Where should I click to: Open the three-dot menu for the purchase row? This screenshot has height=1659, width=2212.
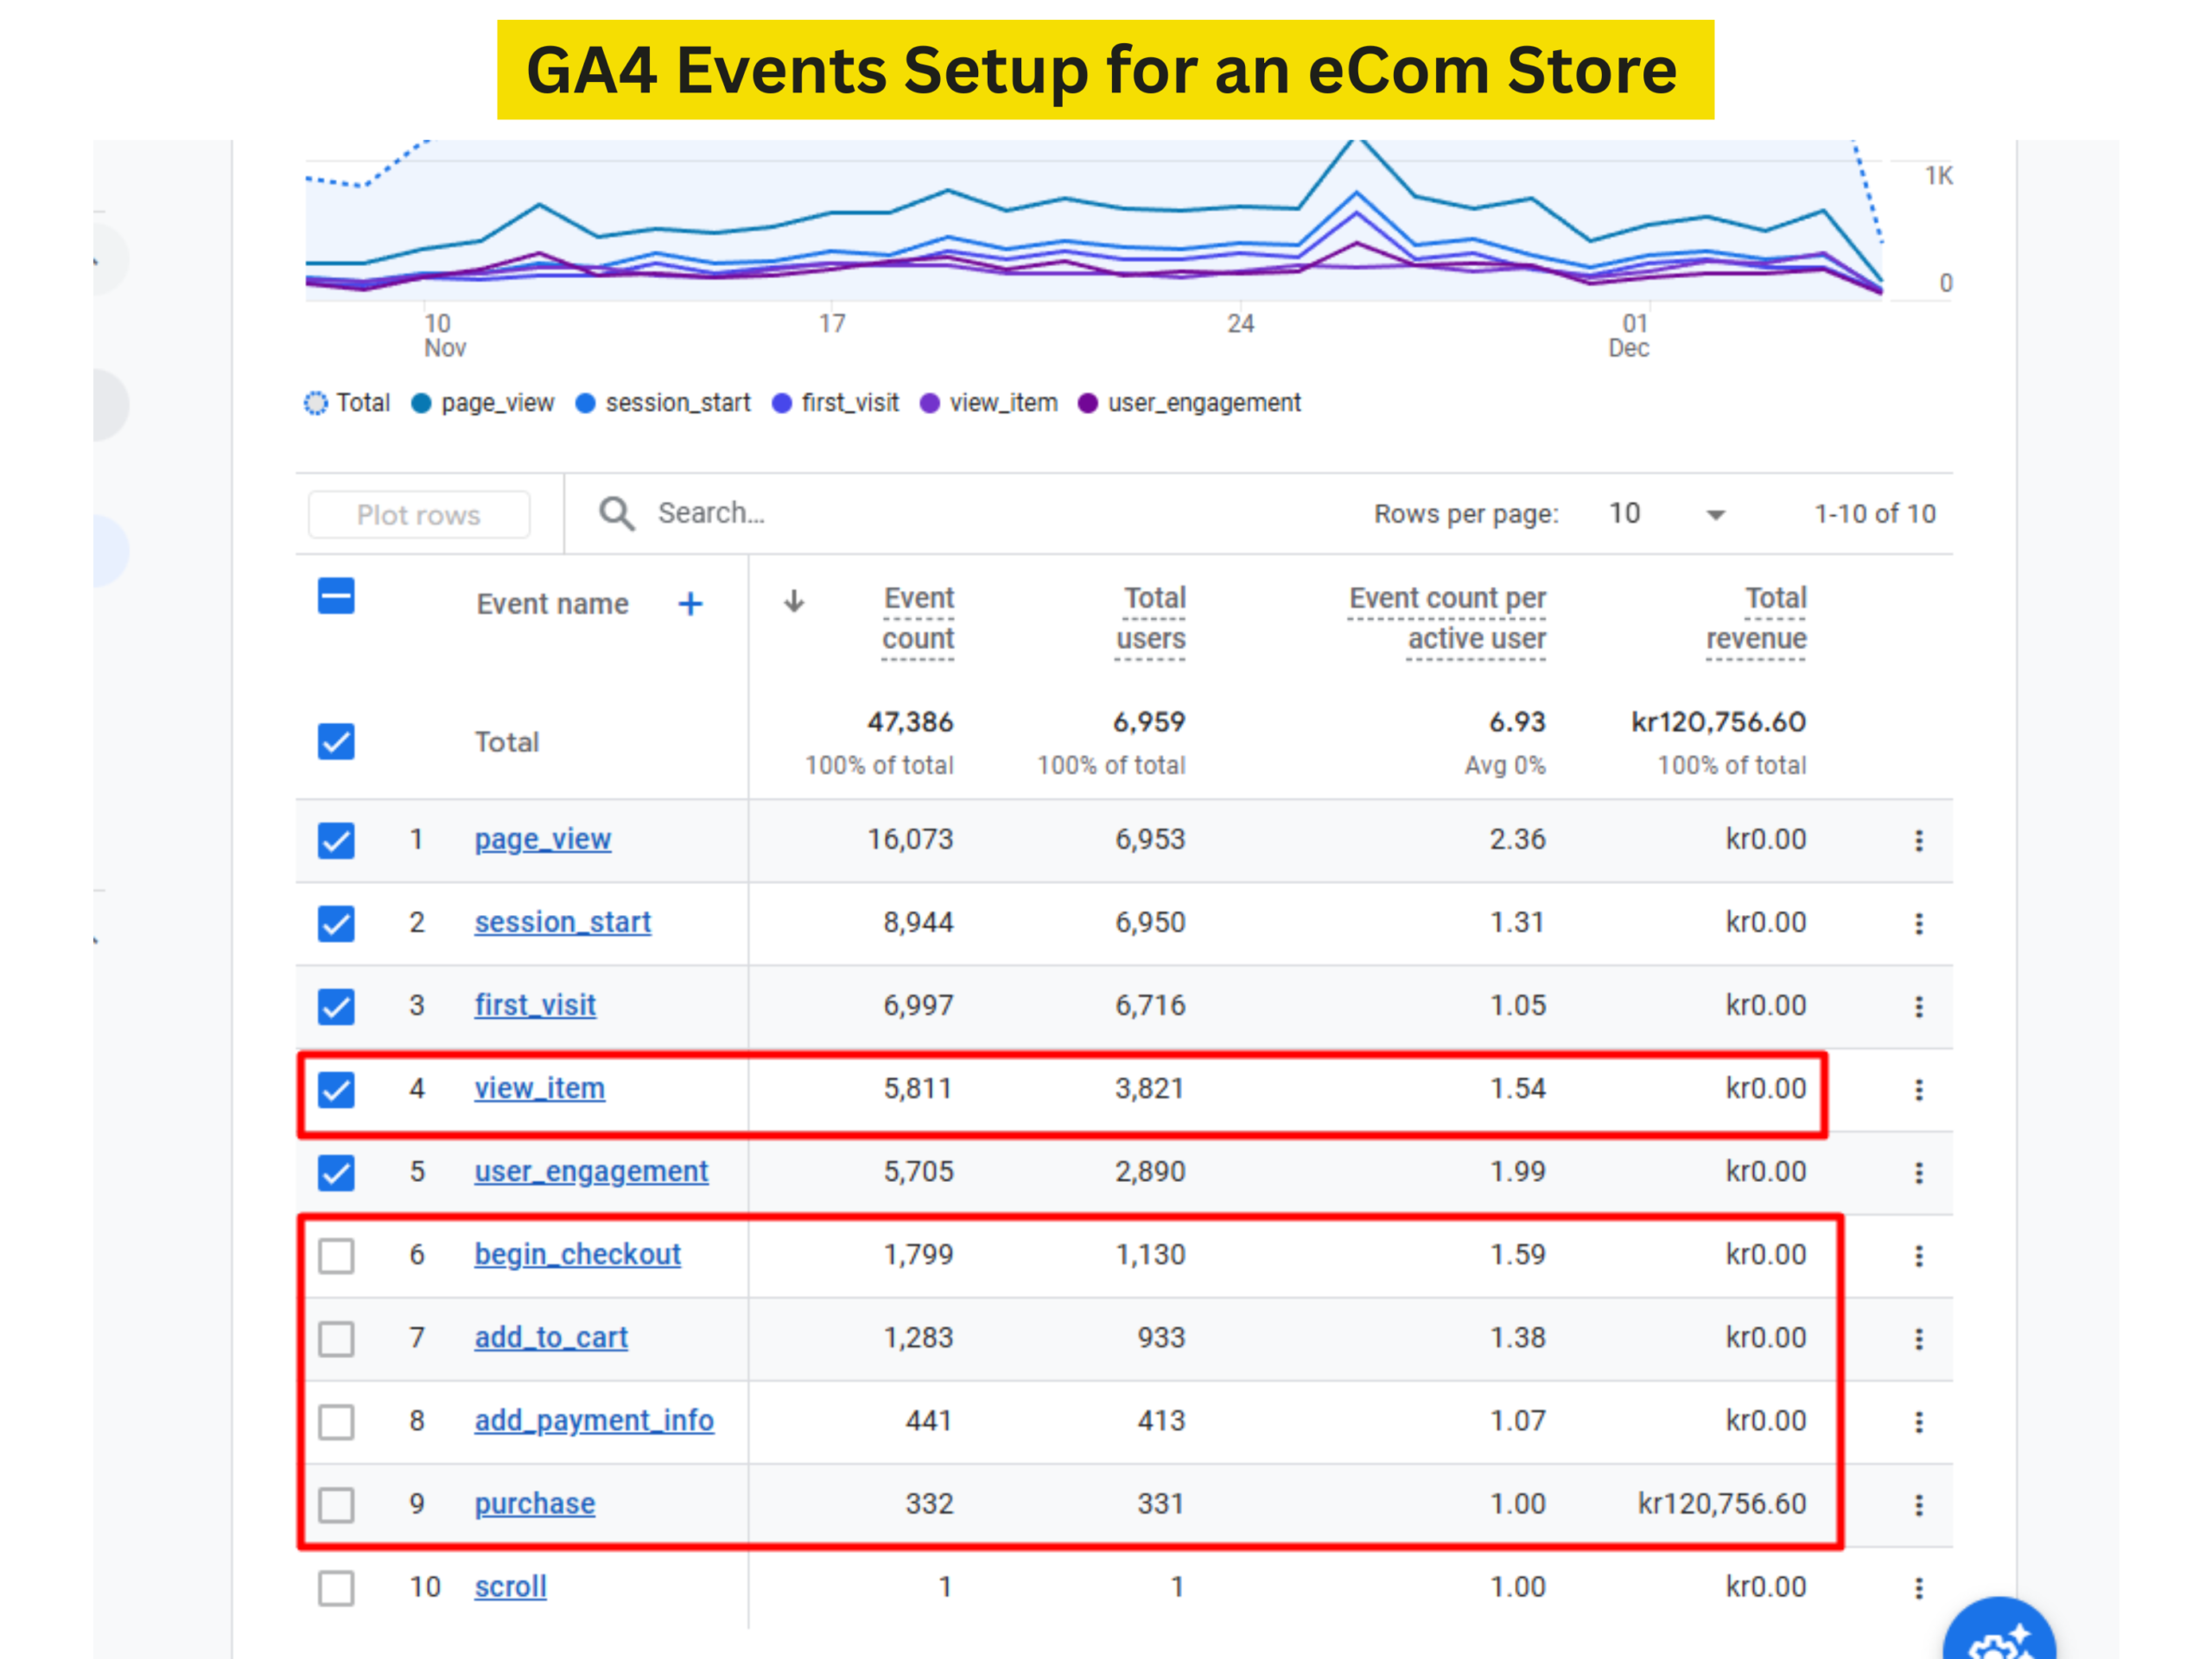pyautogui.click(x=1918, y=1504)
